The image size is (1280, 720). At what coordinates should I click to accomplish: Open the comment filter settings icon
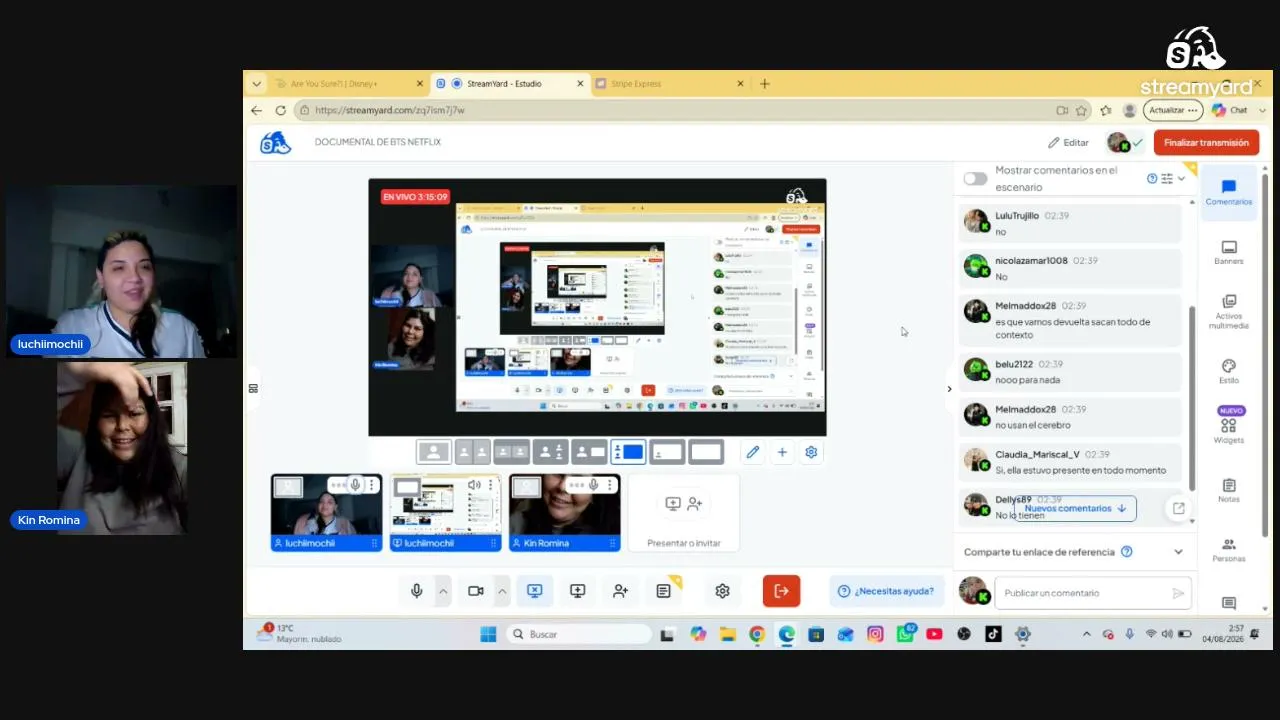pyautogui.click(x=1166, y=178)
